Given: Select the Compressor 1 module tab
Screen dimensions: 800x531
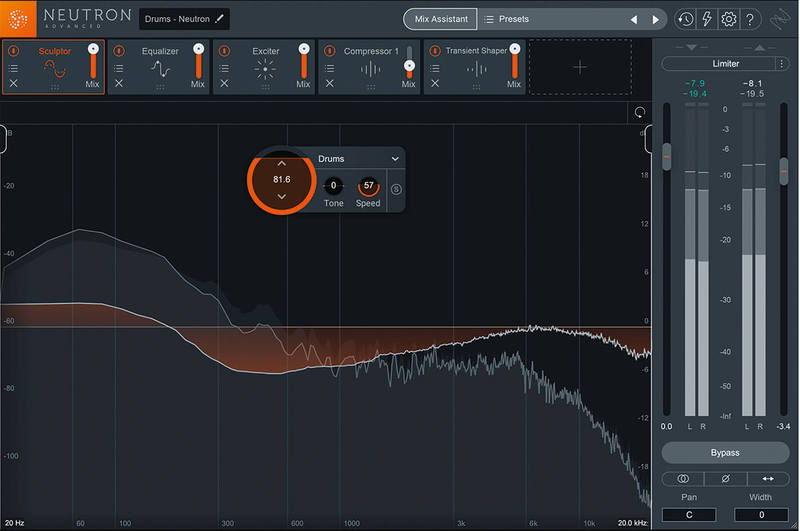Looking at the screenshot, I should [x=370, y=67].
